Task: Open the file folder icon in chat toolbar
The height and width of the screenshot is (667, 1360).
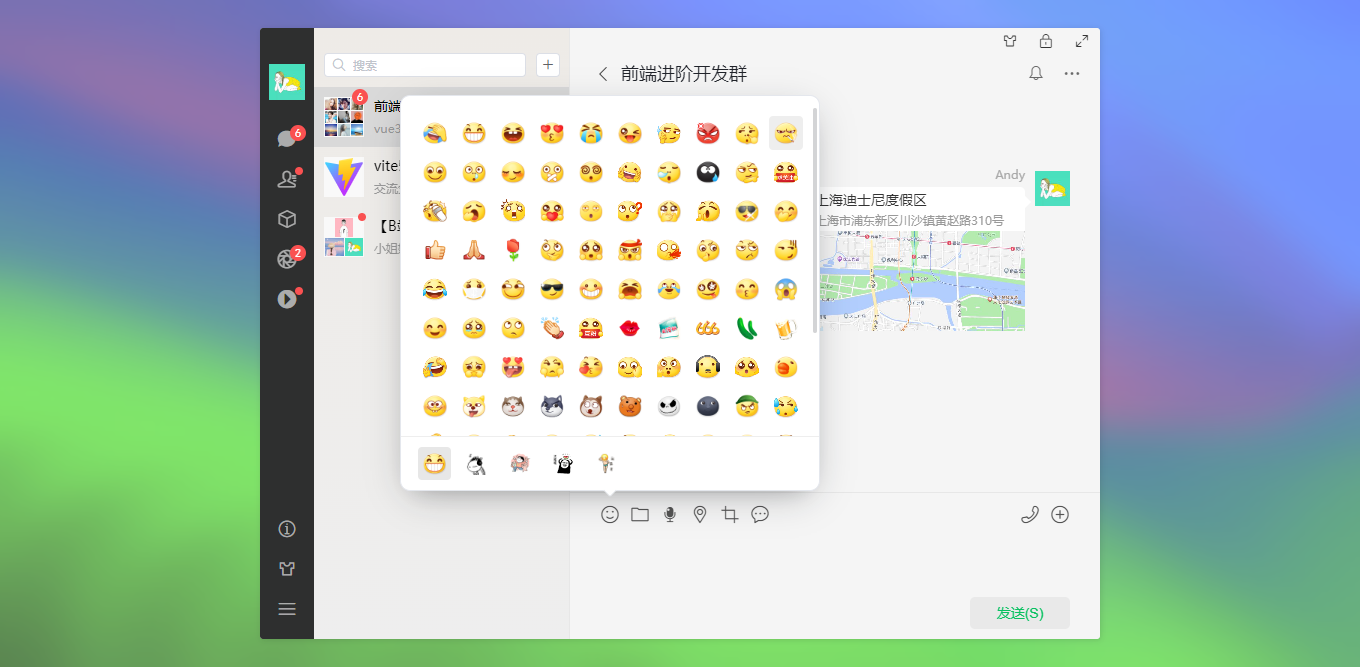Action: click(640, 514)
